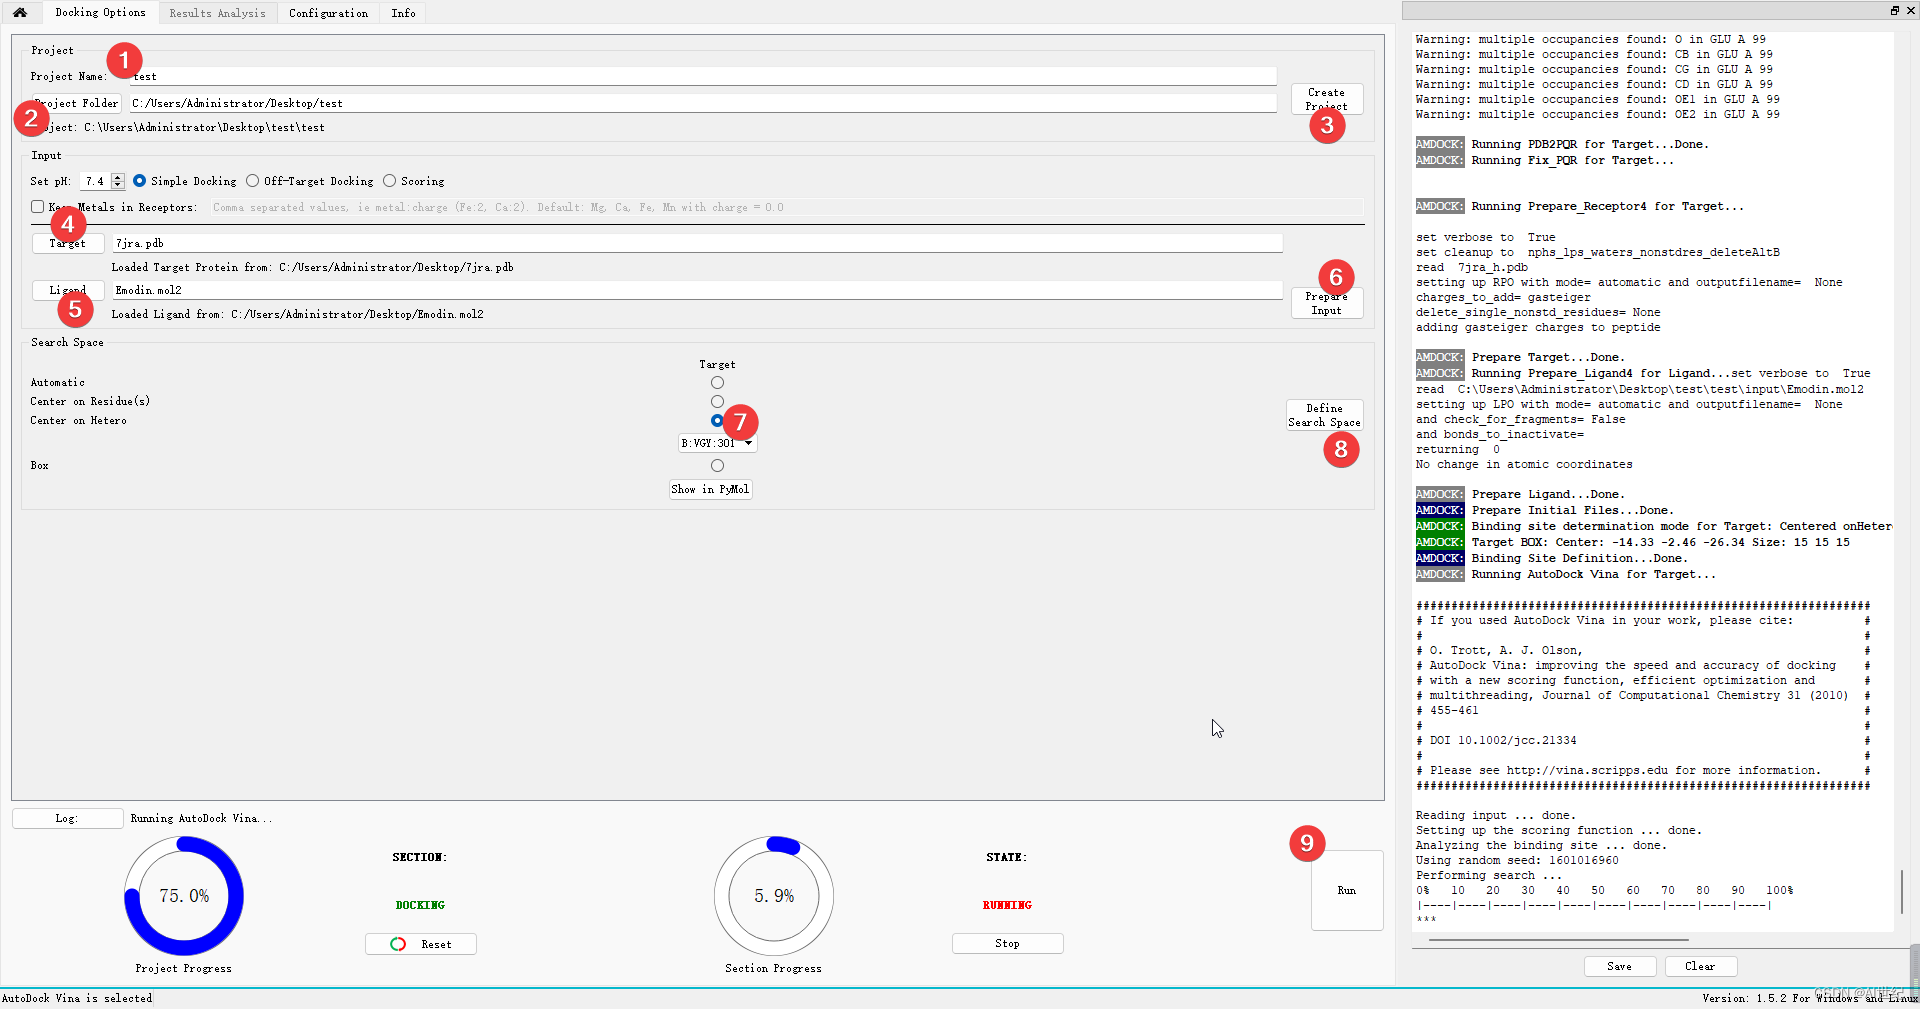Image resolution: width=1920 pixels, height=1009 pixels.
Task: Click the Log button
Action: click(68, 818)
